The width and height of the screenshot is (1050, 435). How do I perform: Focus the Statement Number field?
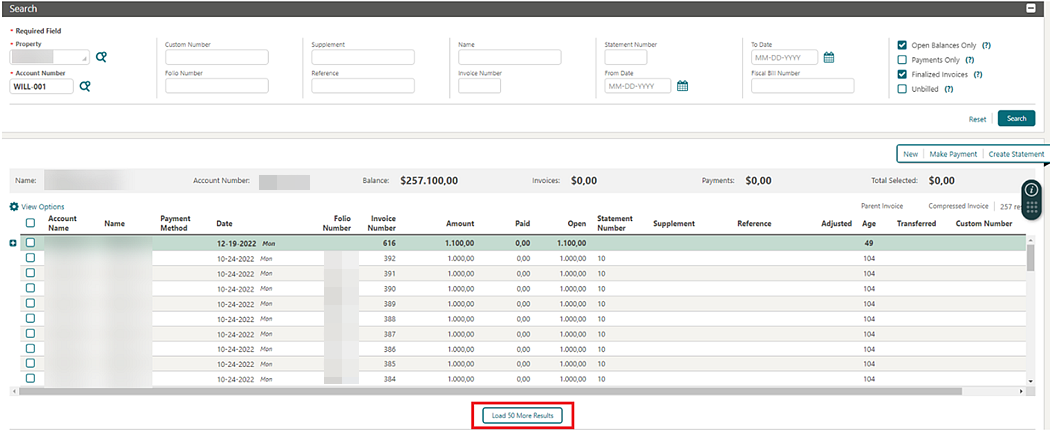[625, 57]
